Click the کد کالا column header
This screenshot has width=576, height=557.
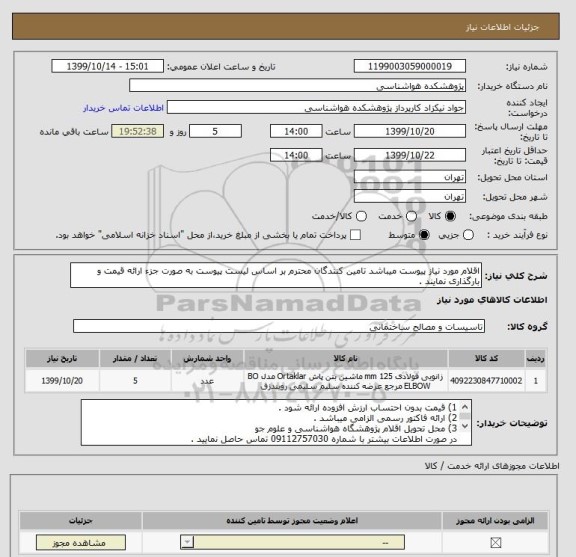tap(486, 359)
